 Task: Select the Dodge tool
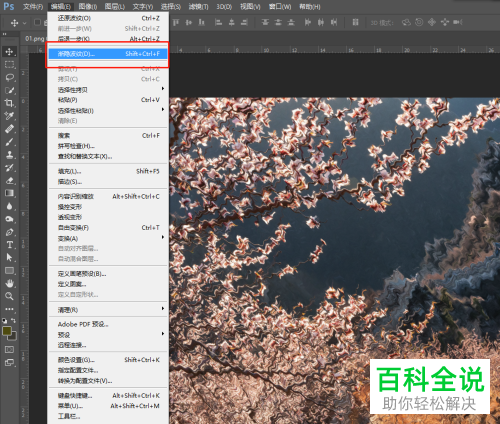coord(9,219)
